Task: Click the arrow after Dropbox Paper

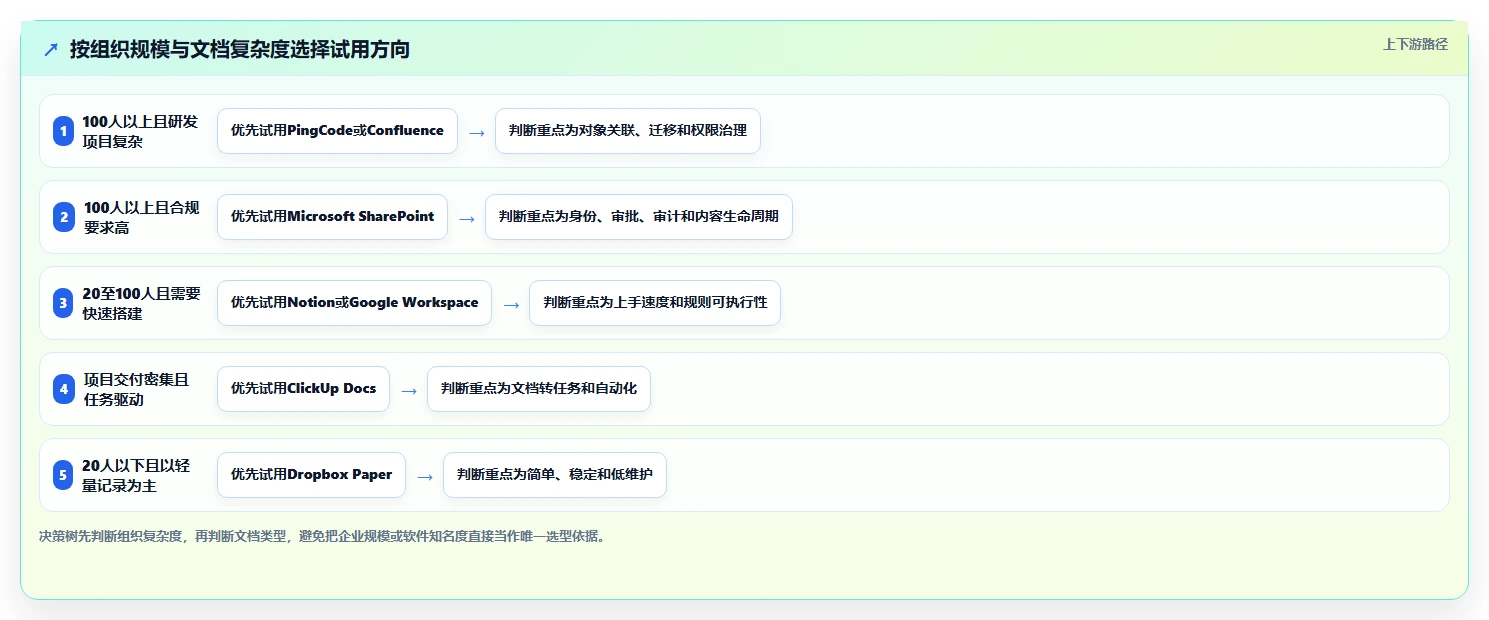Action: (425, 476)
